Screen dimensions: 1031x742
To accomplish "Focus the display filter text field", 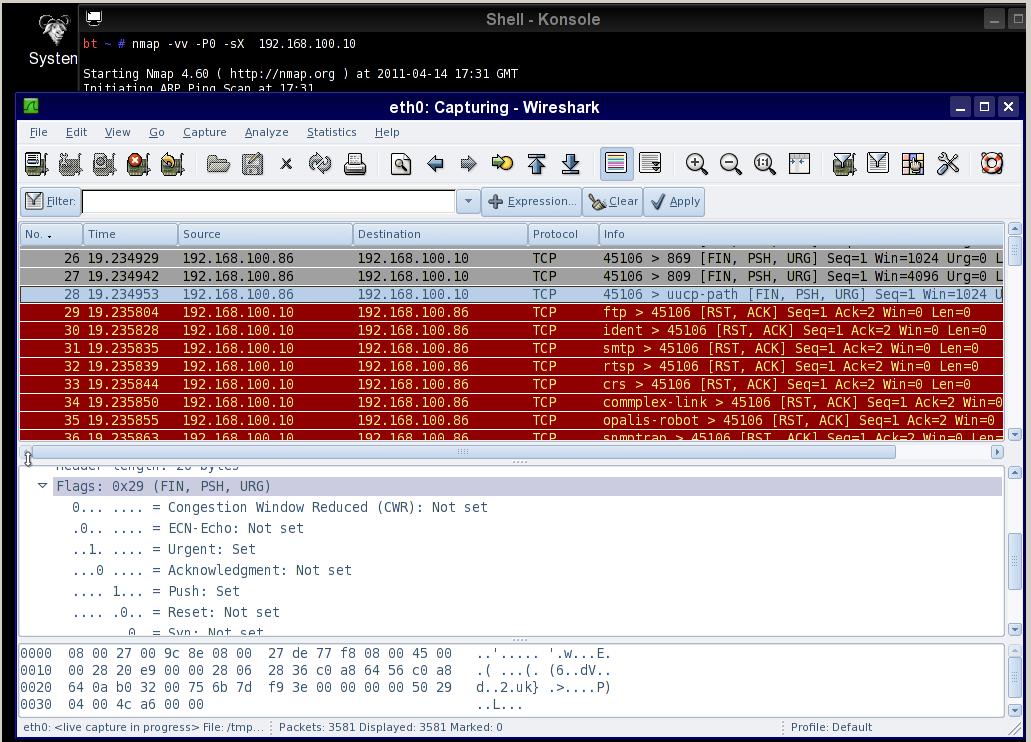I will tap(268, 201).
